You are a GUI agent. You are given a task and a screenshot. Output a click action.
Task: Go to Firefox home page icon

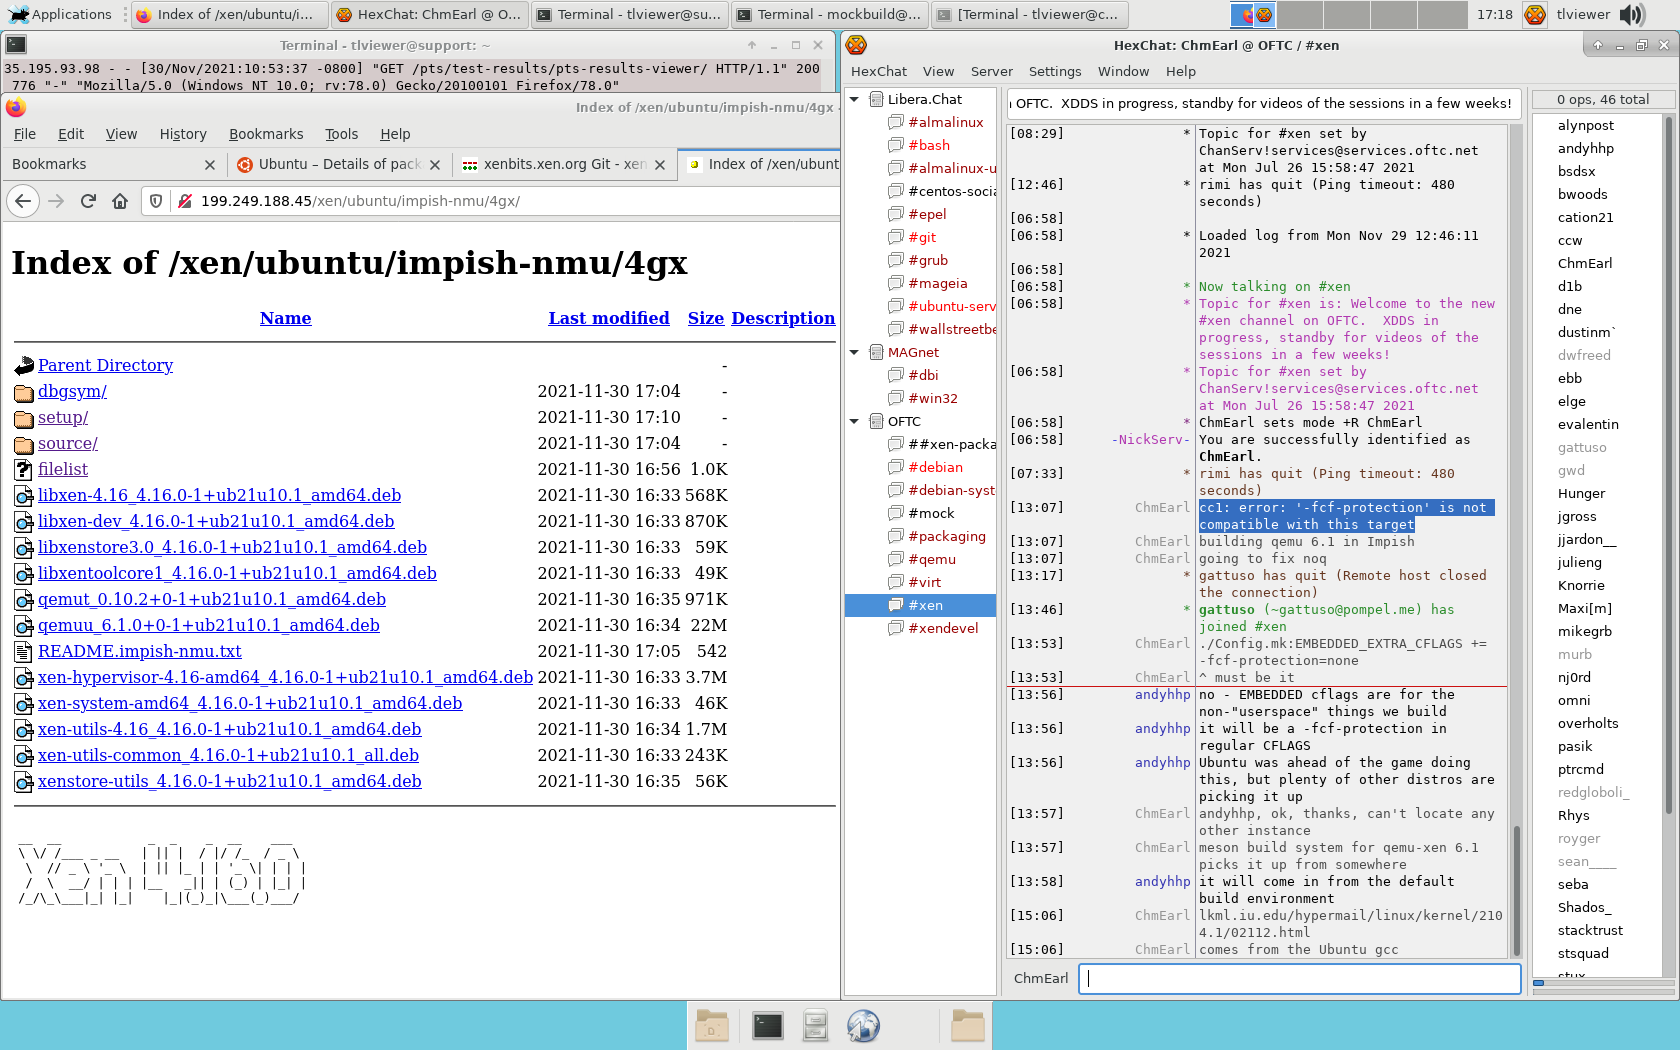tap(120, 201)
